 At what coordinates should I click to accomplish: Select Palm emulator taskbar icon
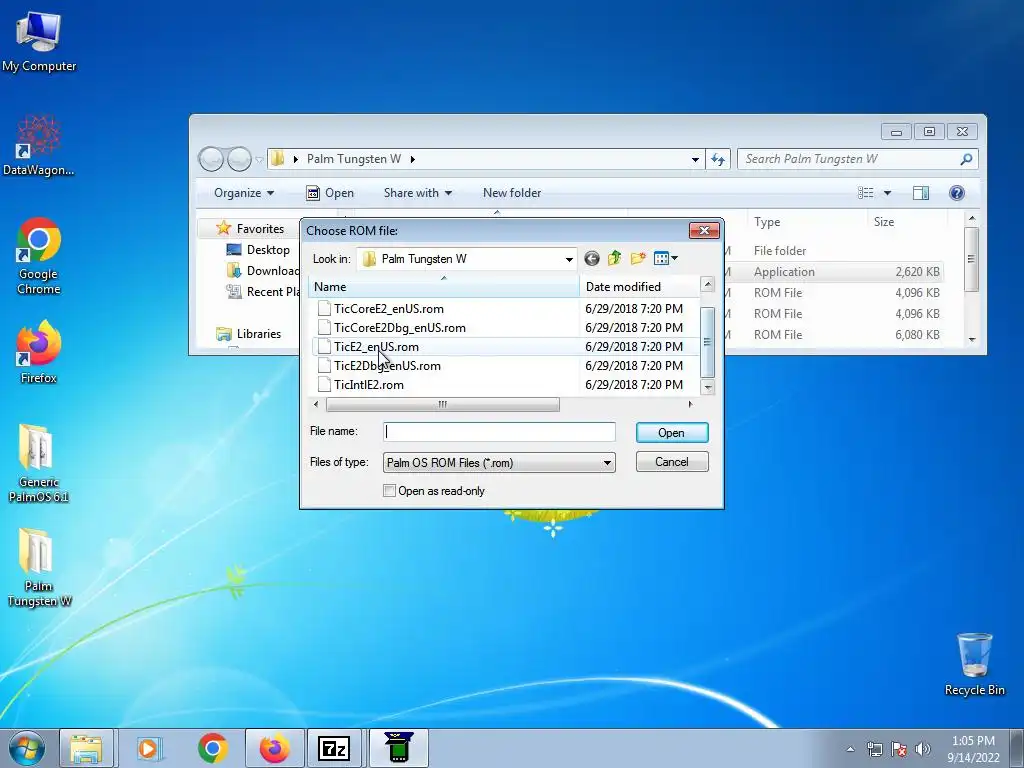pyautogui.click(x=398, y=748)
